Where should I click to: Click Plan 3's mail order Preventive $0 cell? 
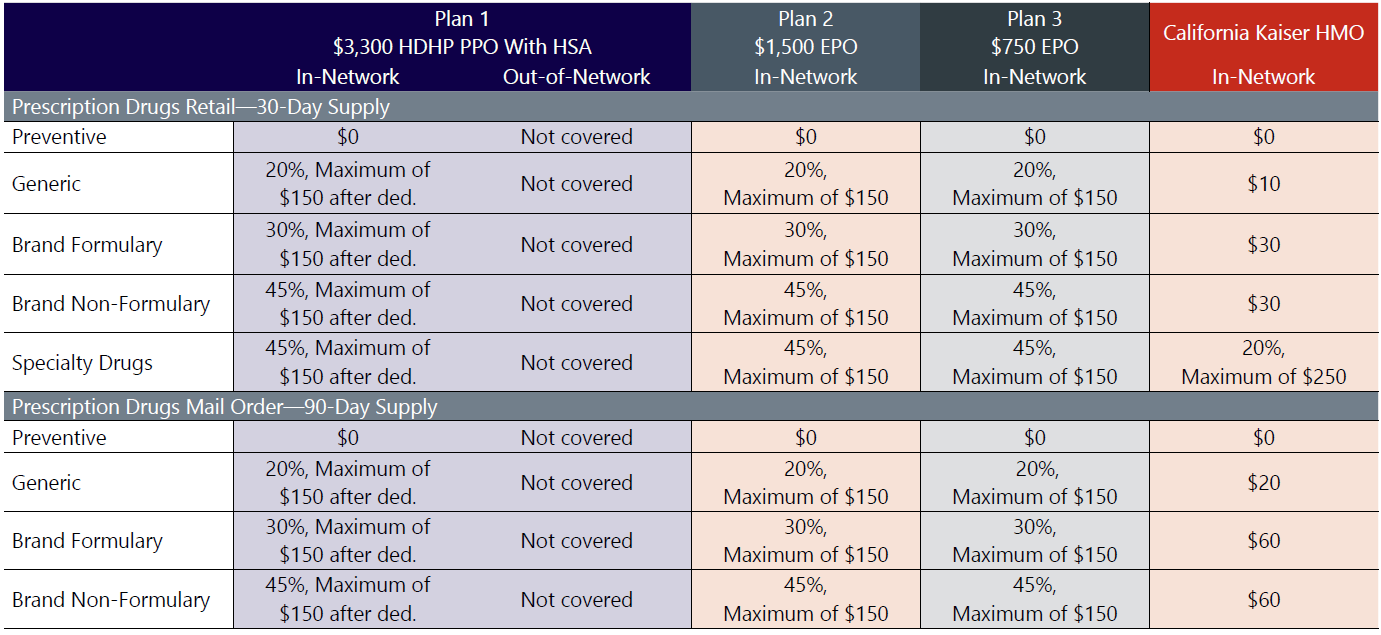click(1034, 438)
